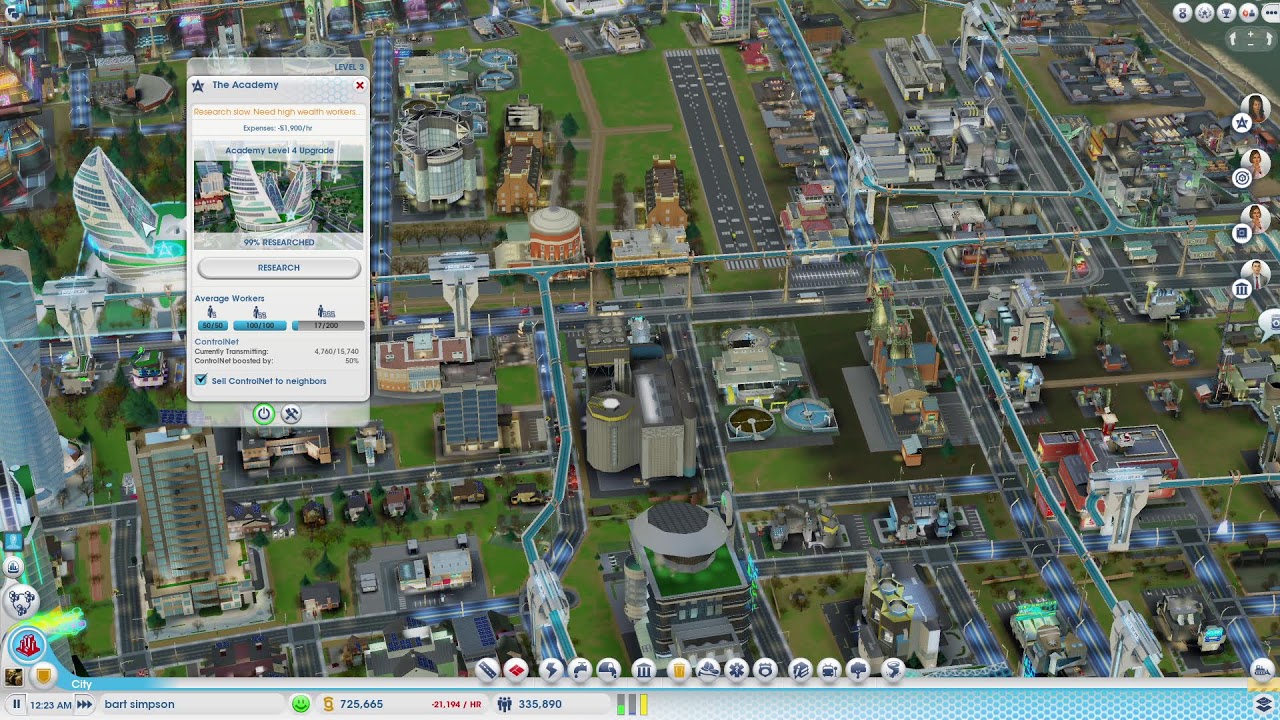This screenshot has height=720, width=1280.
Task: Open the Water menu with faucet icon
Action: tap(580, 670)
